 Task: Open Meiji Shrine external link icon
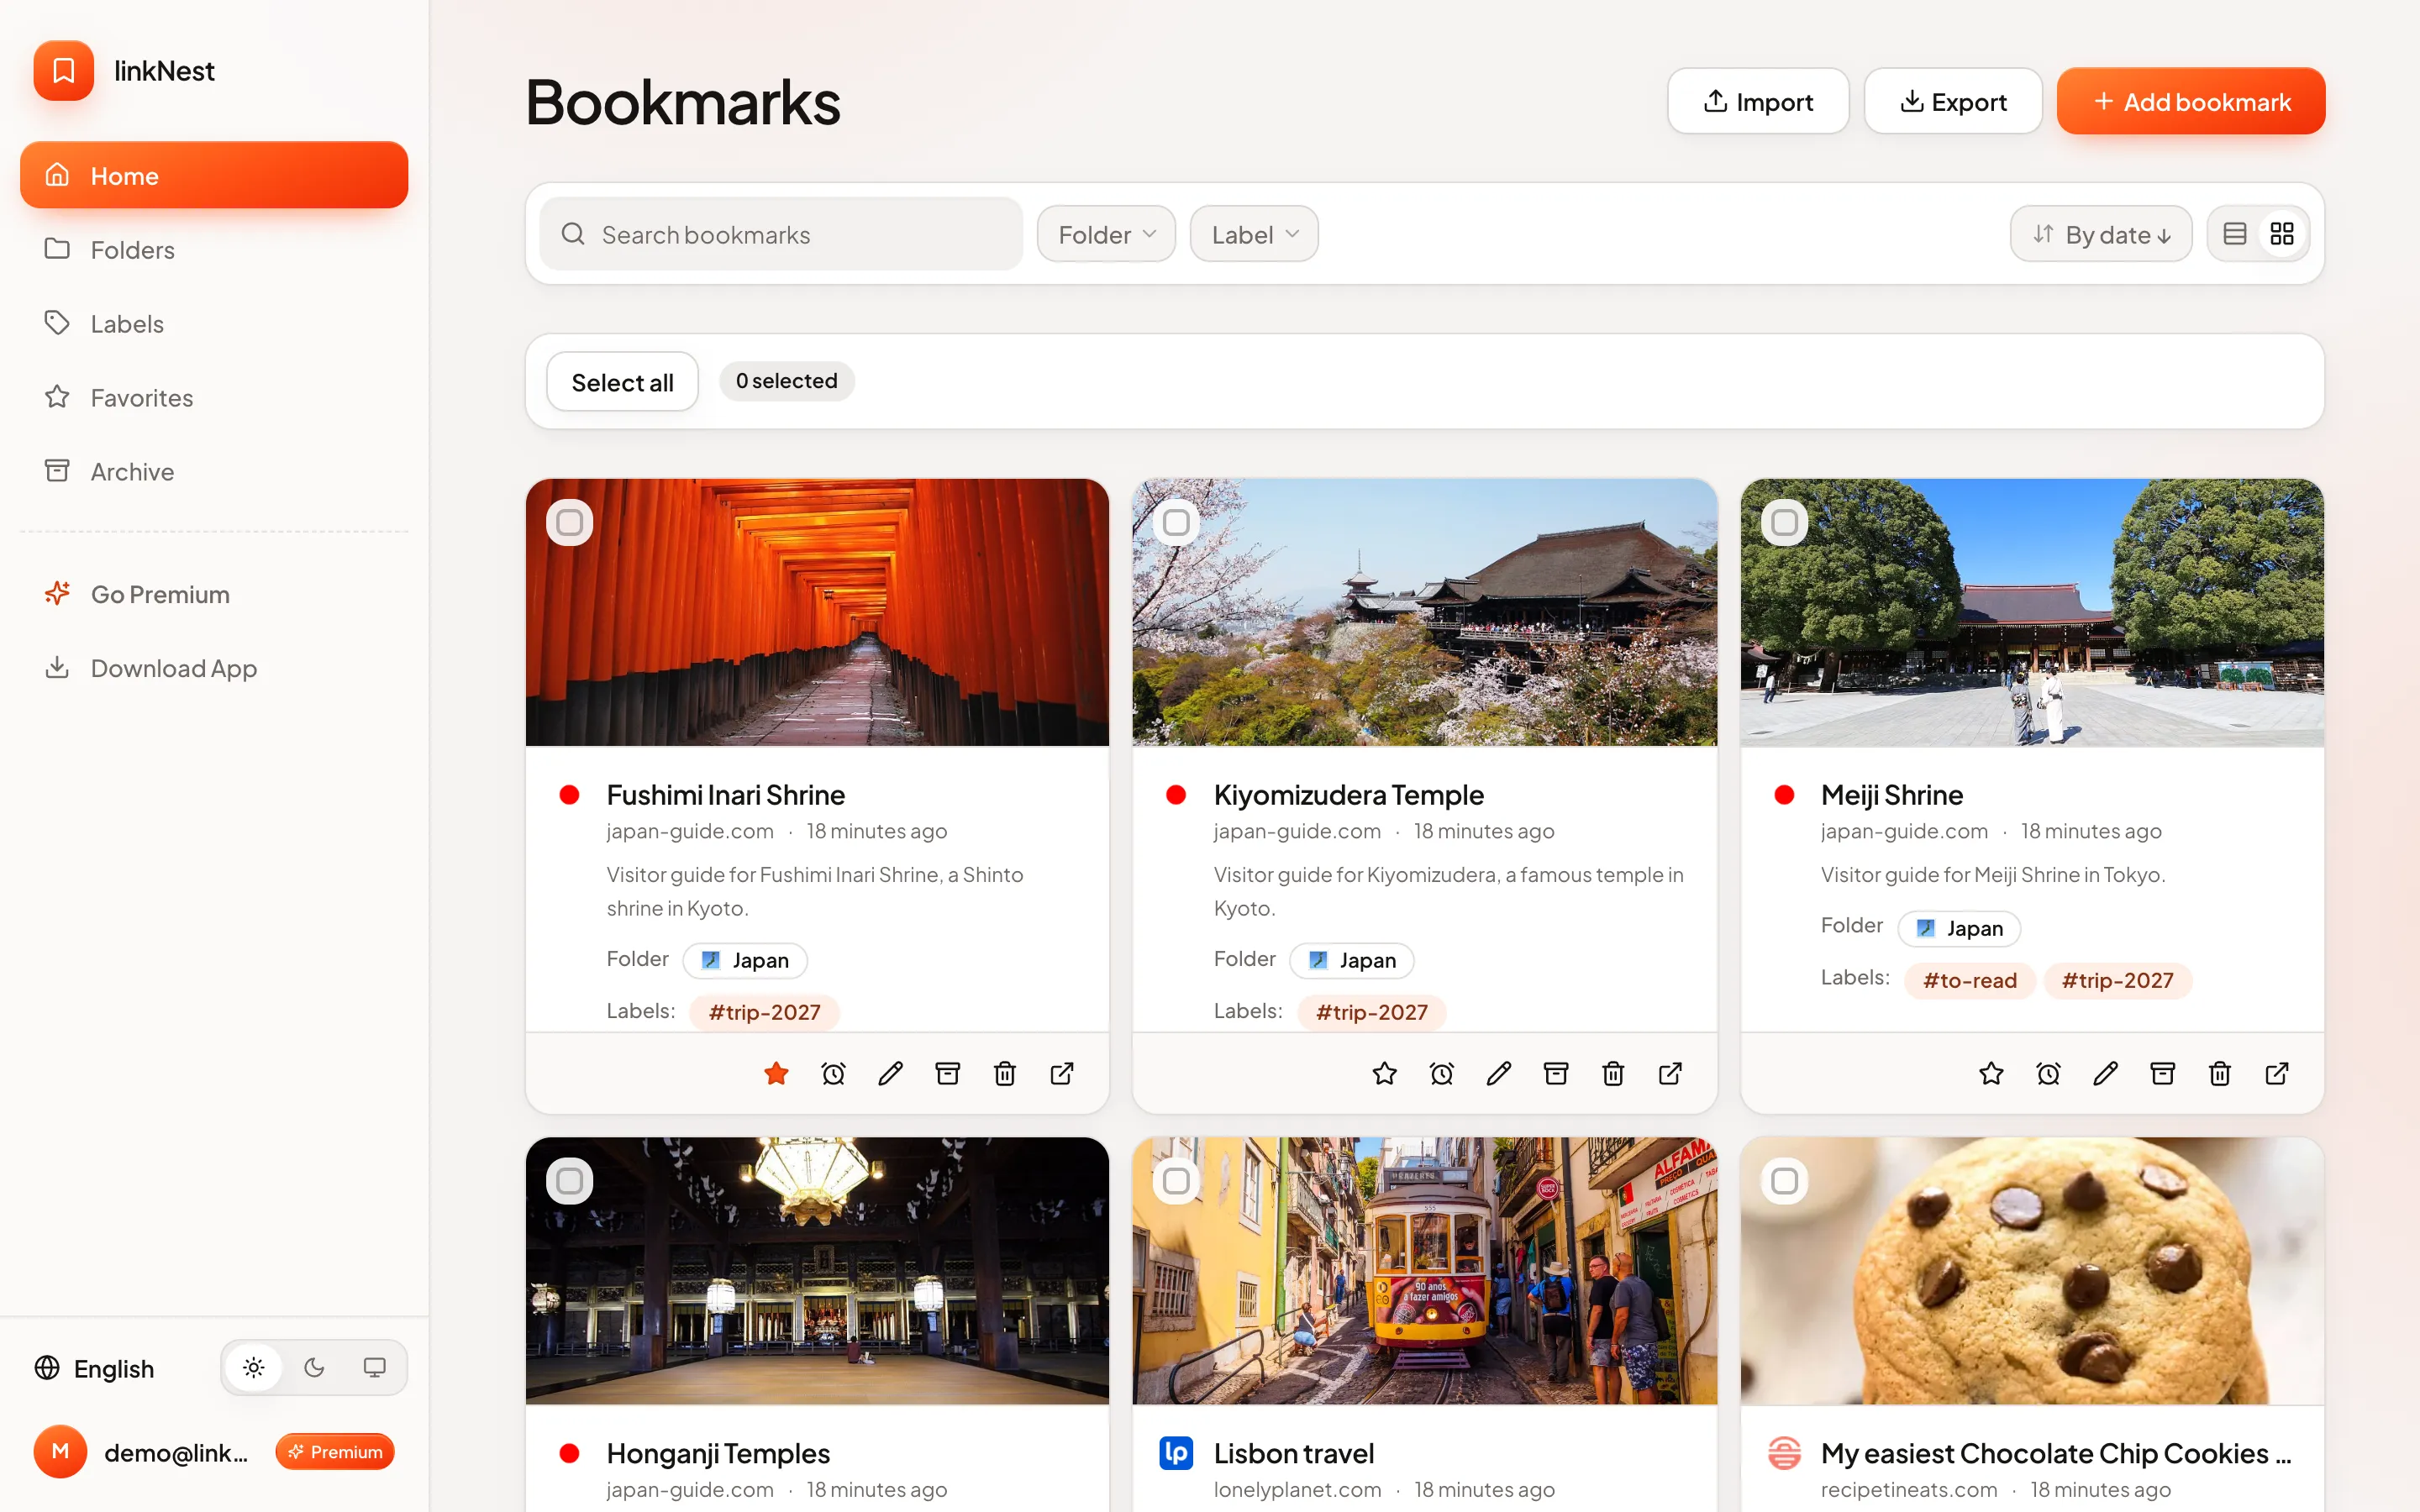2277,1073
